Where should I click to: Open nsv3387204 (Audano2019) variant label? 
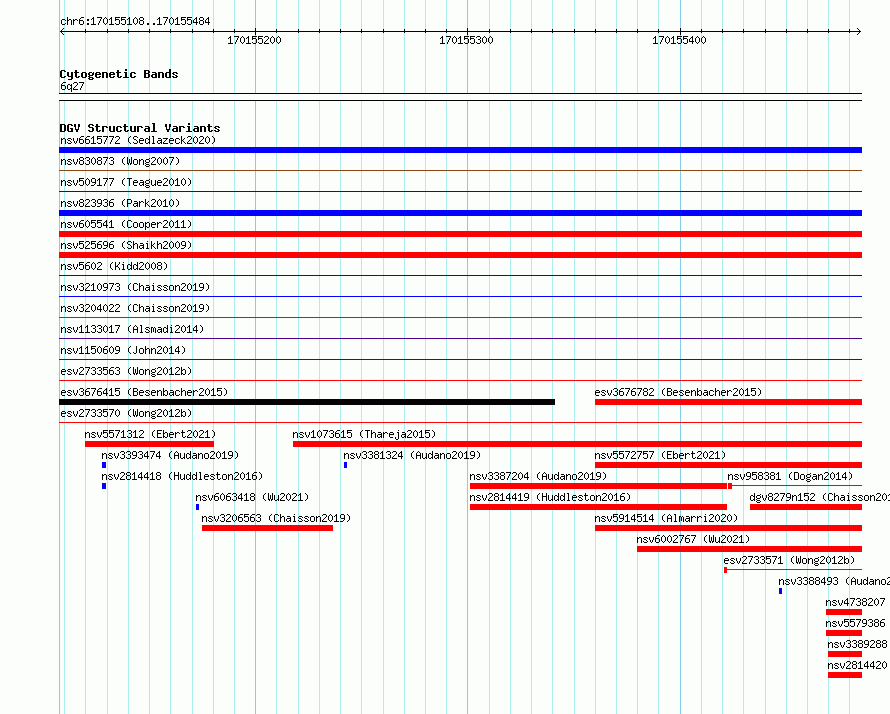pyautogui.click(x=538, y=476)
